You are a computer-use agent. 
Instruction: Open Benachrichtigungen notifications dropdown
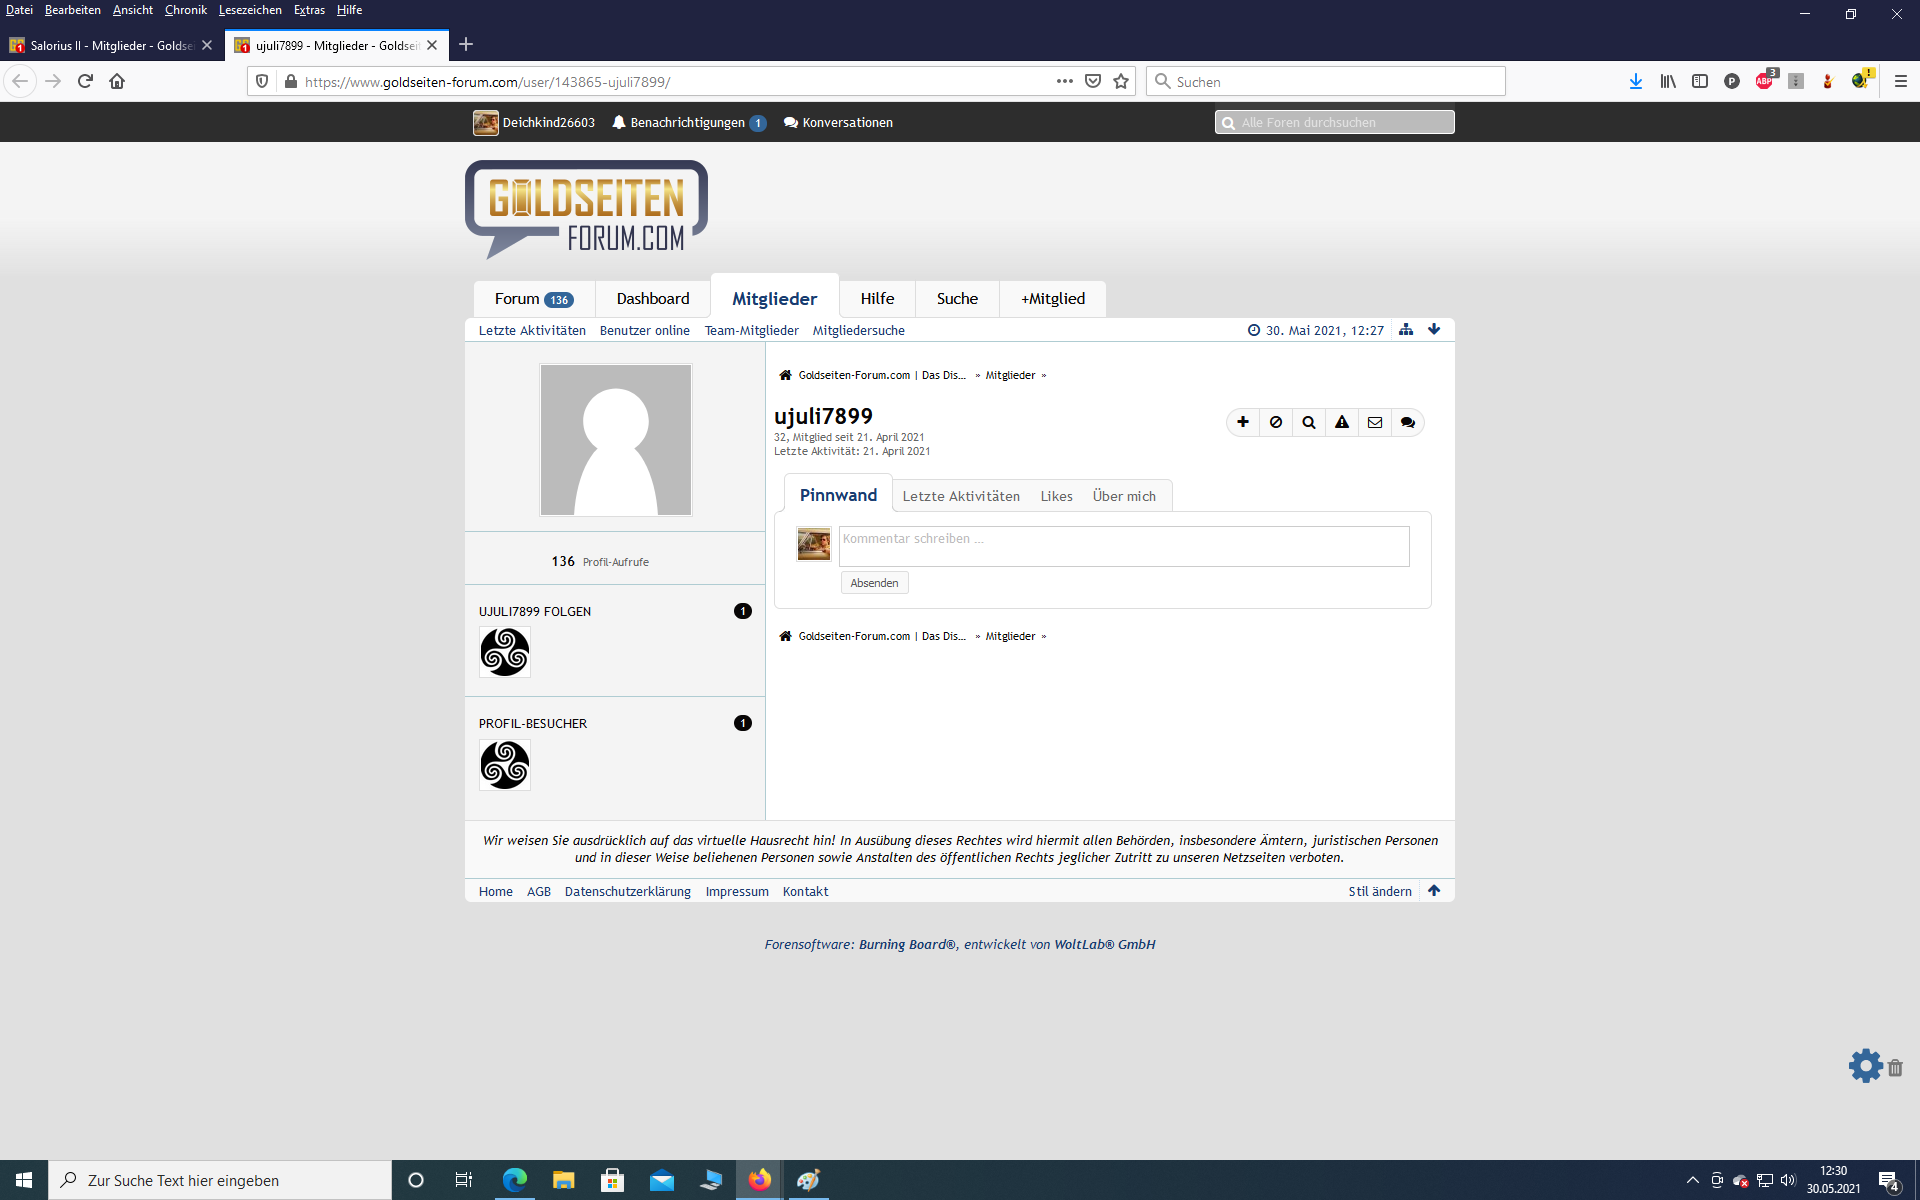point(689,122)
